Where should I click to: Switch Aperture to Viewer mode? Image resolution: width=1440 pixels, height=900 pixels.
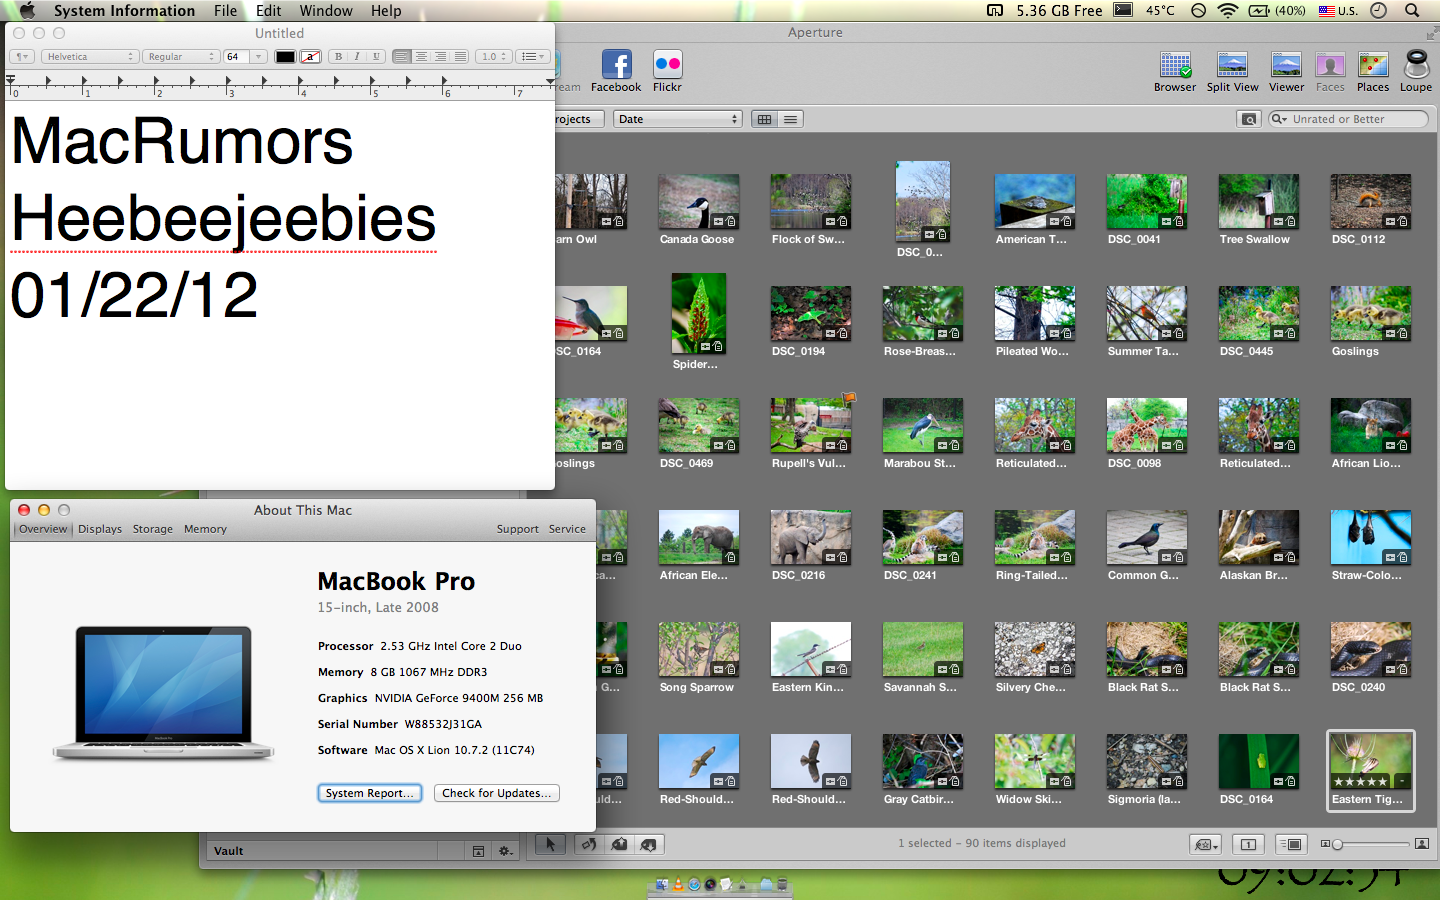point(1286,71)
